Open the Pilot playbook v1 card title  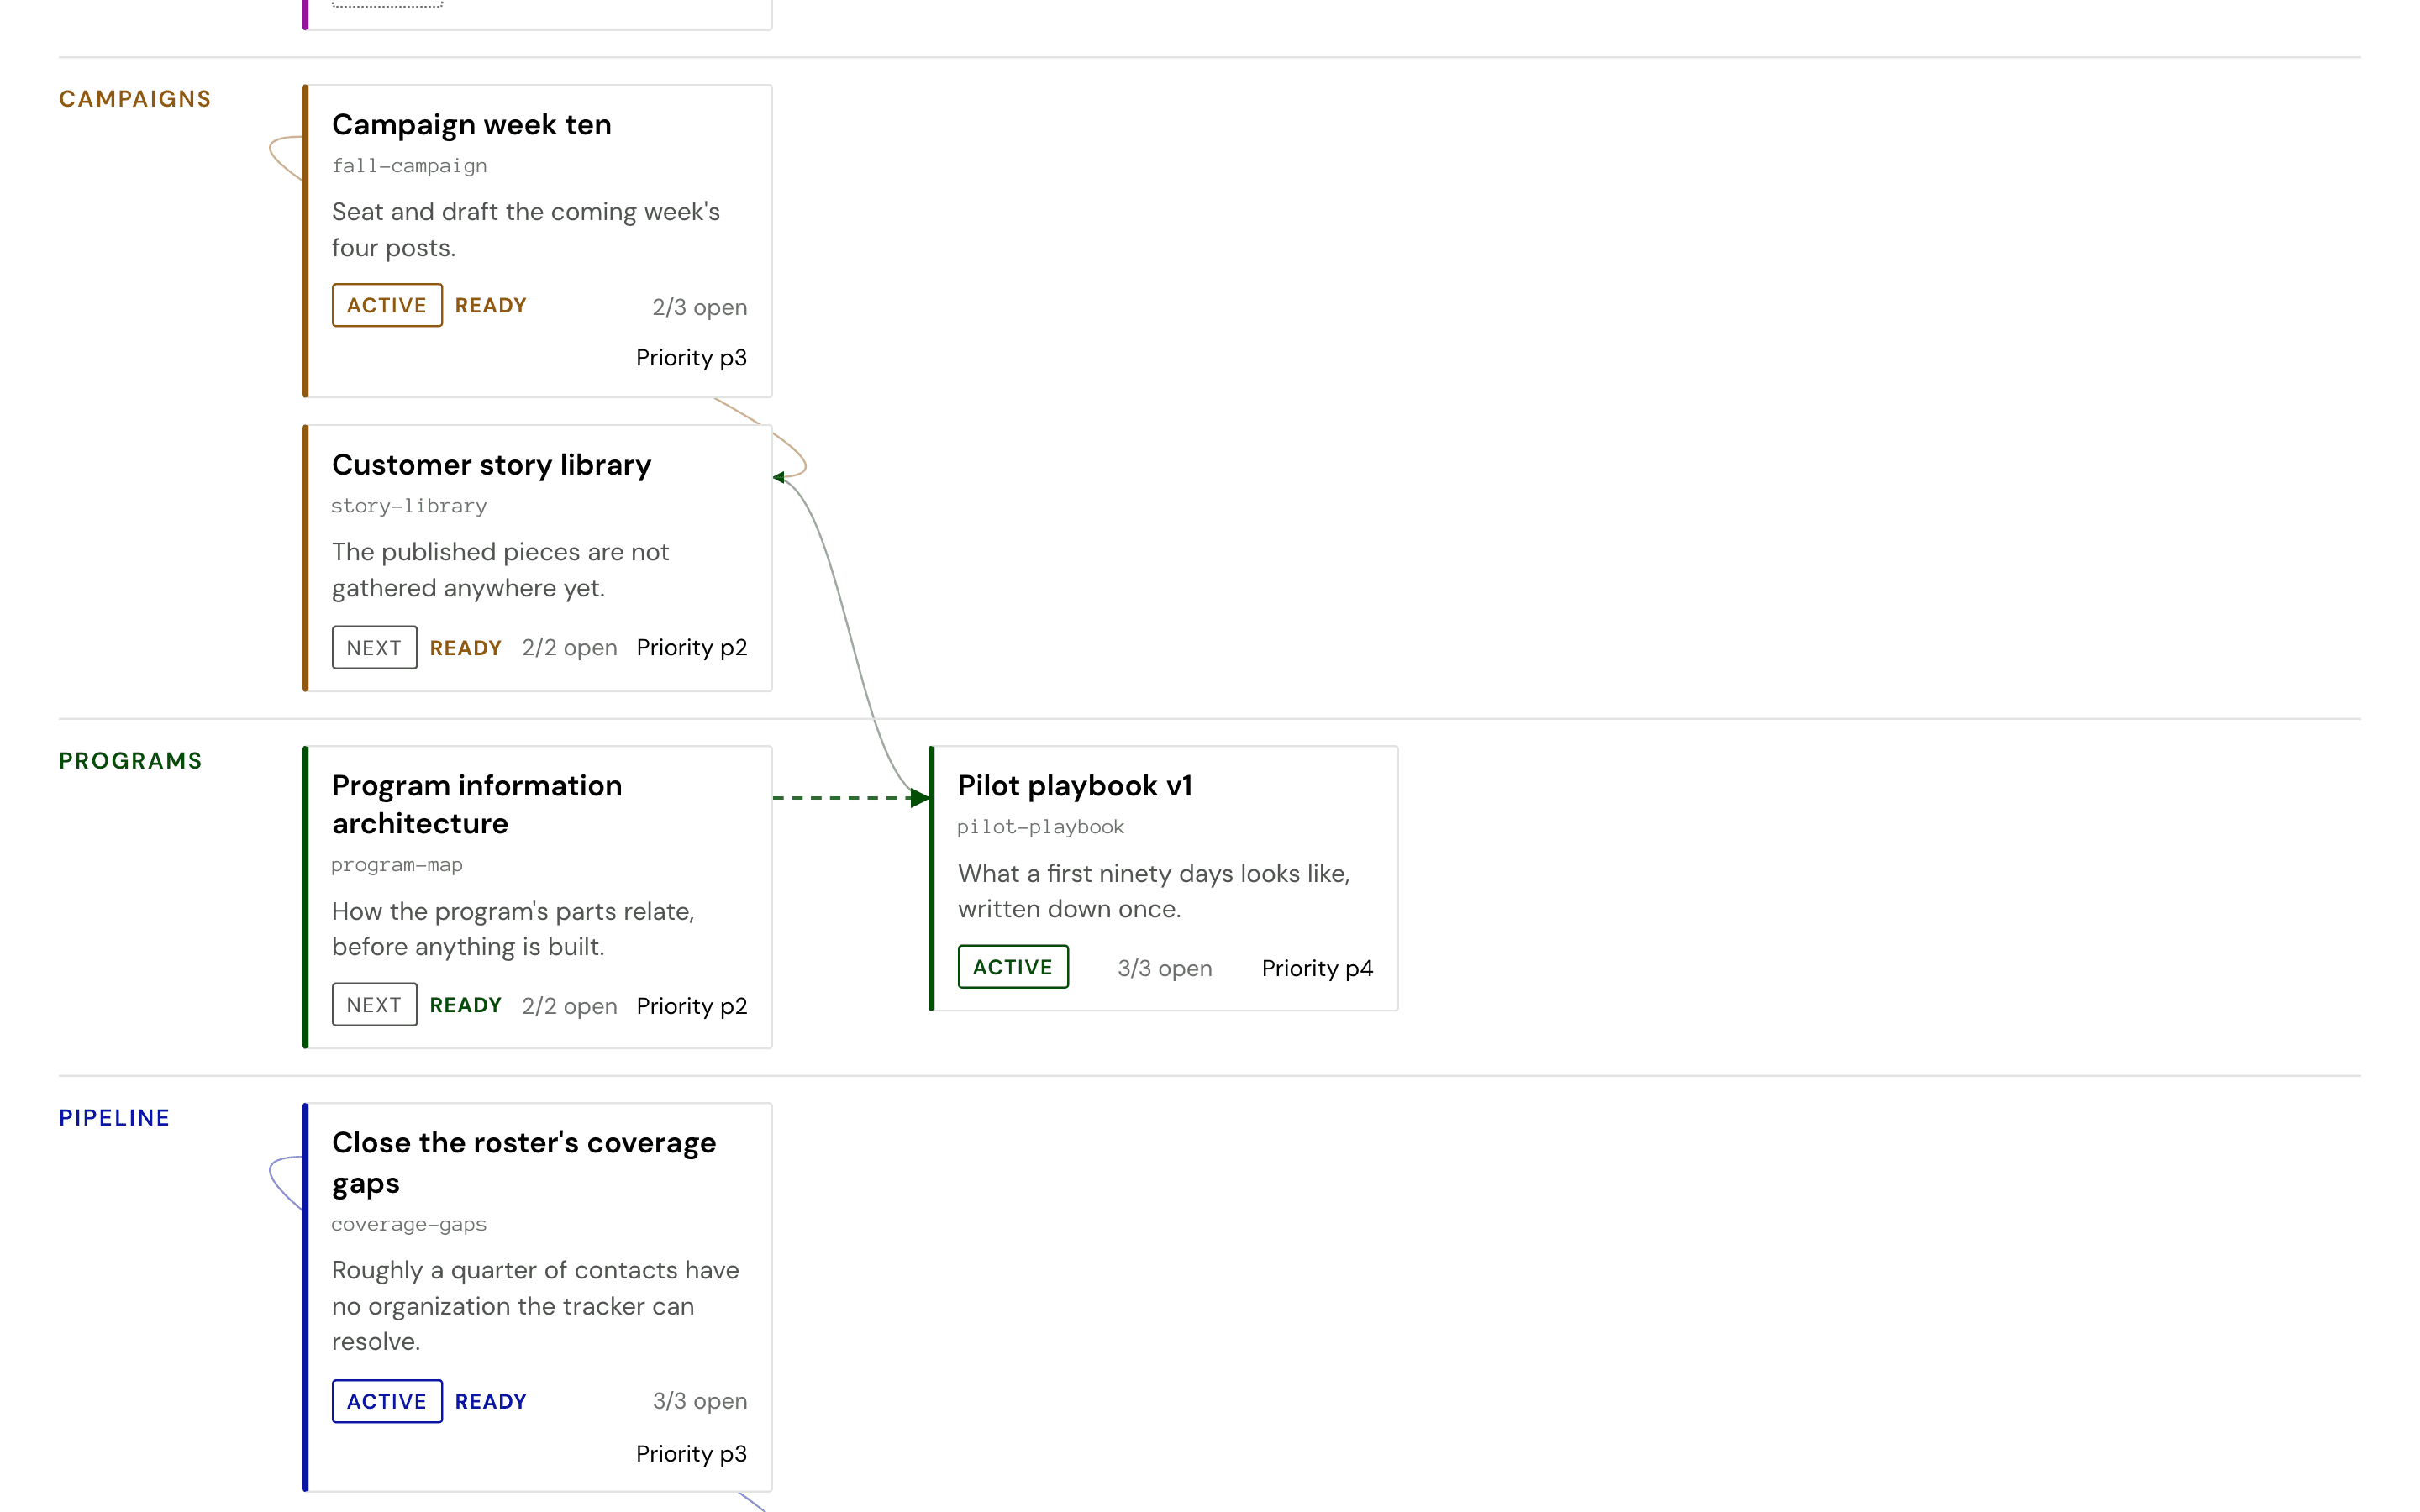coord(1074,786)
